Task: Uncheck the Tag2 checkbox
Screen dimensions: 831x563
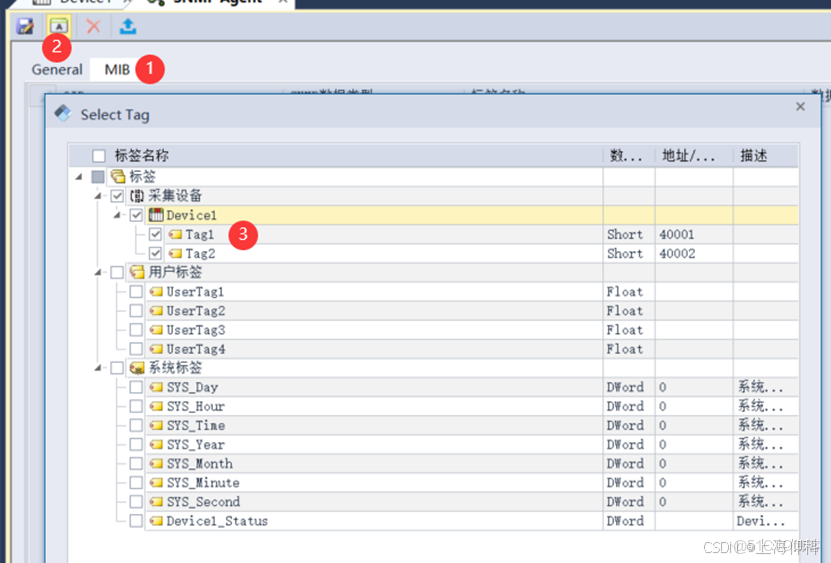Action: tap(155, 253)
